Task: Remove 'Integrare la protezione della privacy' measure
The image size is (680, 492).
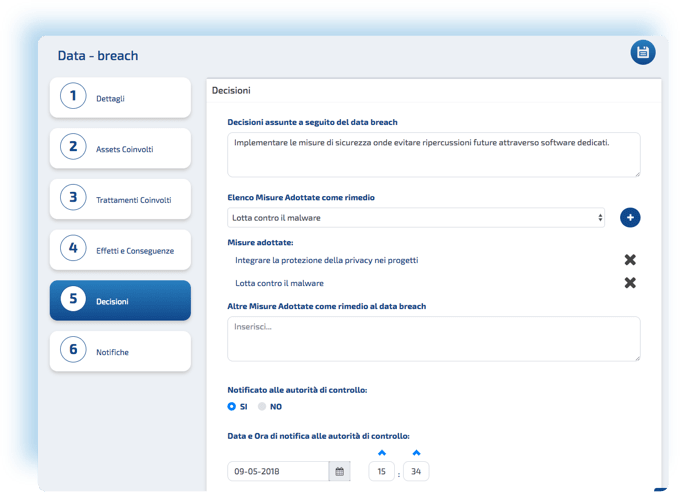Action: 630,260
